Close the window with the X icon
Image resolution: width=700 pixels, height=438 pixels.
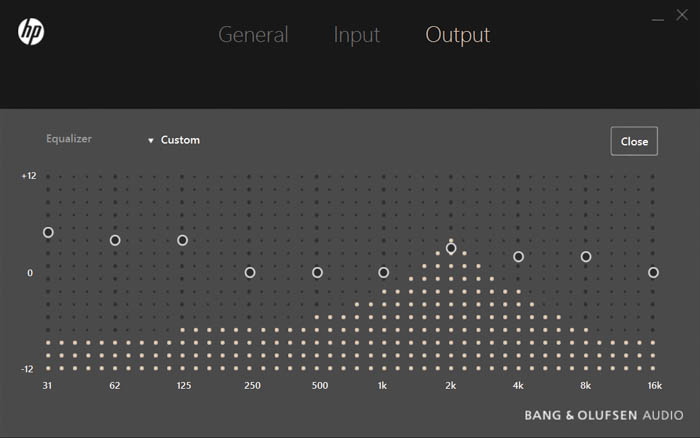coord(684,15)
